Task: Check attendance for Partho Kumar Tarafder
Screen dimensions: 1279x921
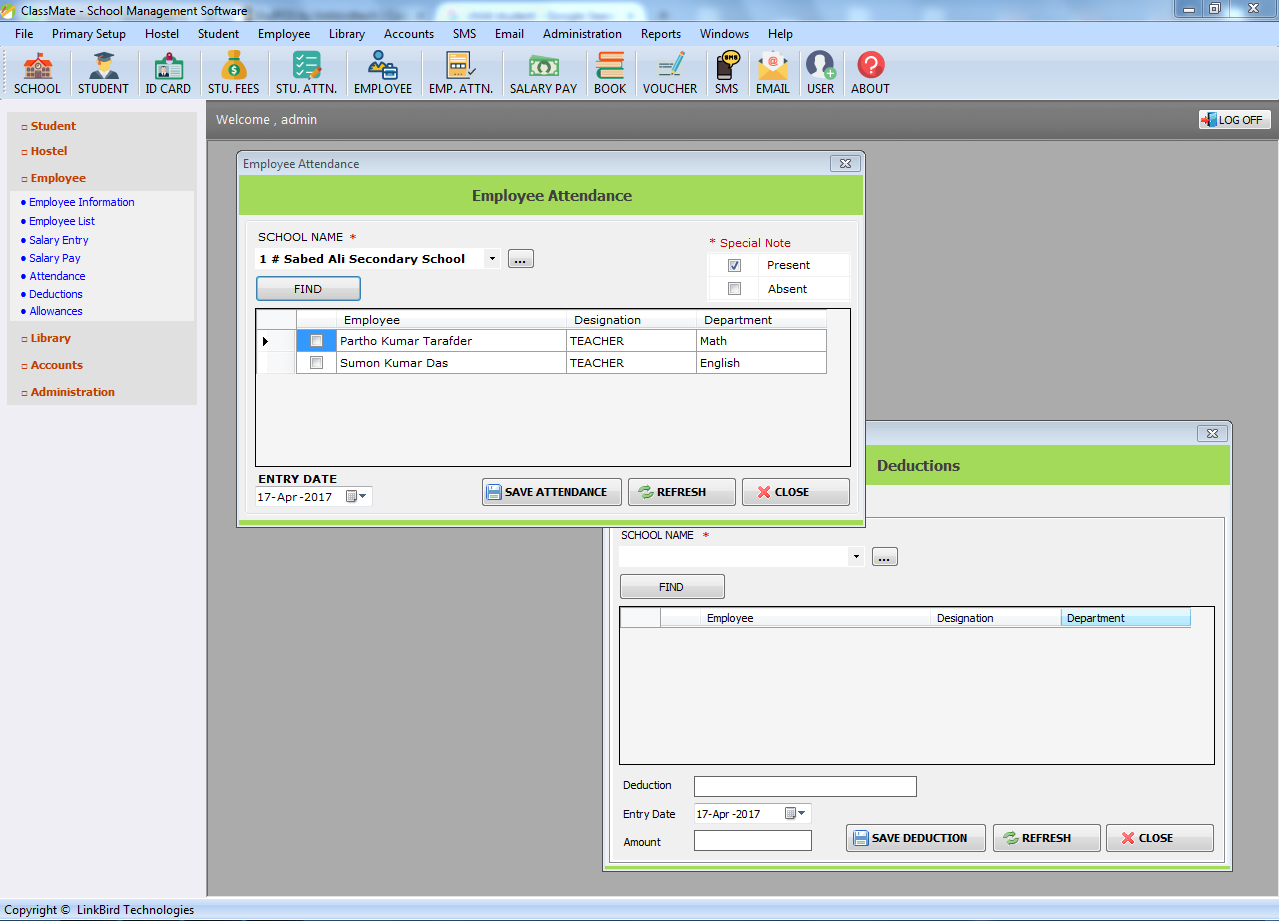Action: (x=316, y=340)
